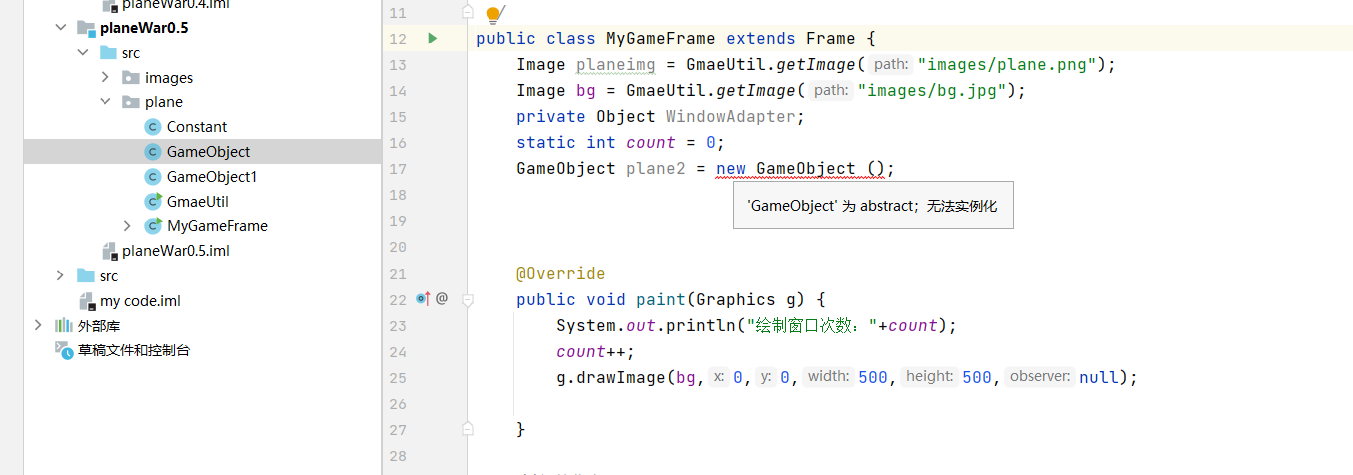This screenshot has height=475, width=1353.
Task: Click the Graphics parameter type
Action: (736, 299)
